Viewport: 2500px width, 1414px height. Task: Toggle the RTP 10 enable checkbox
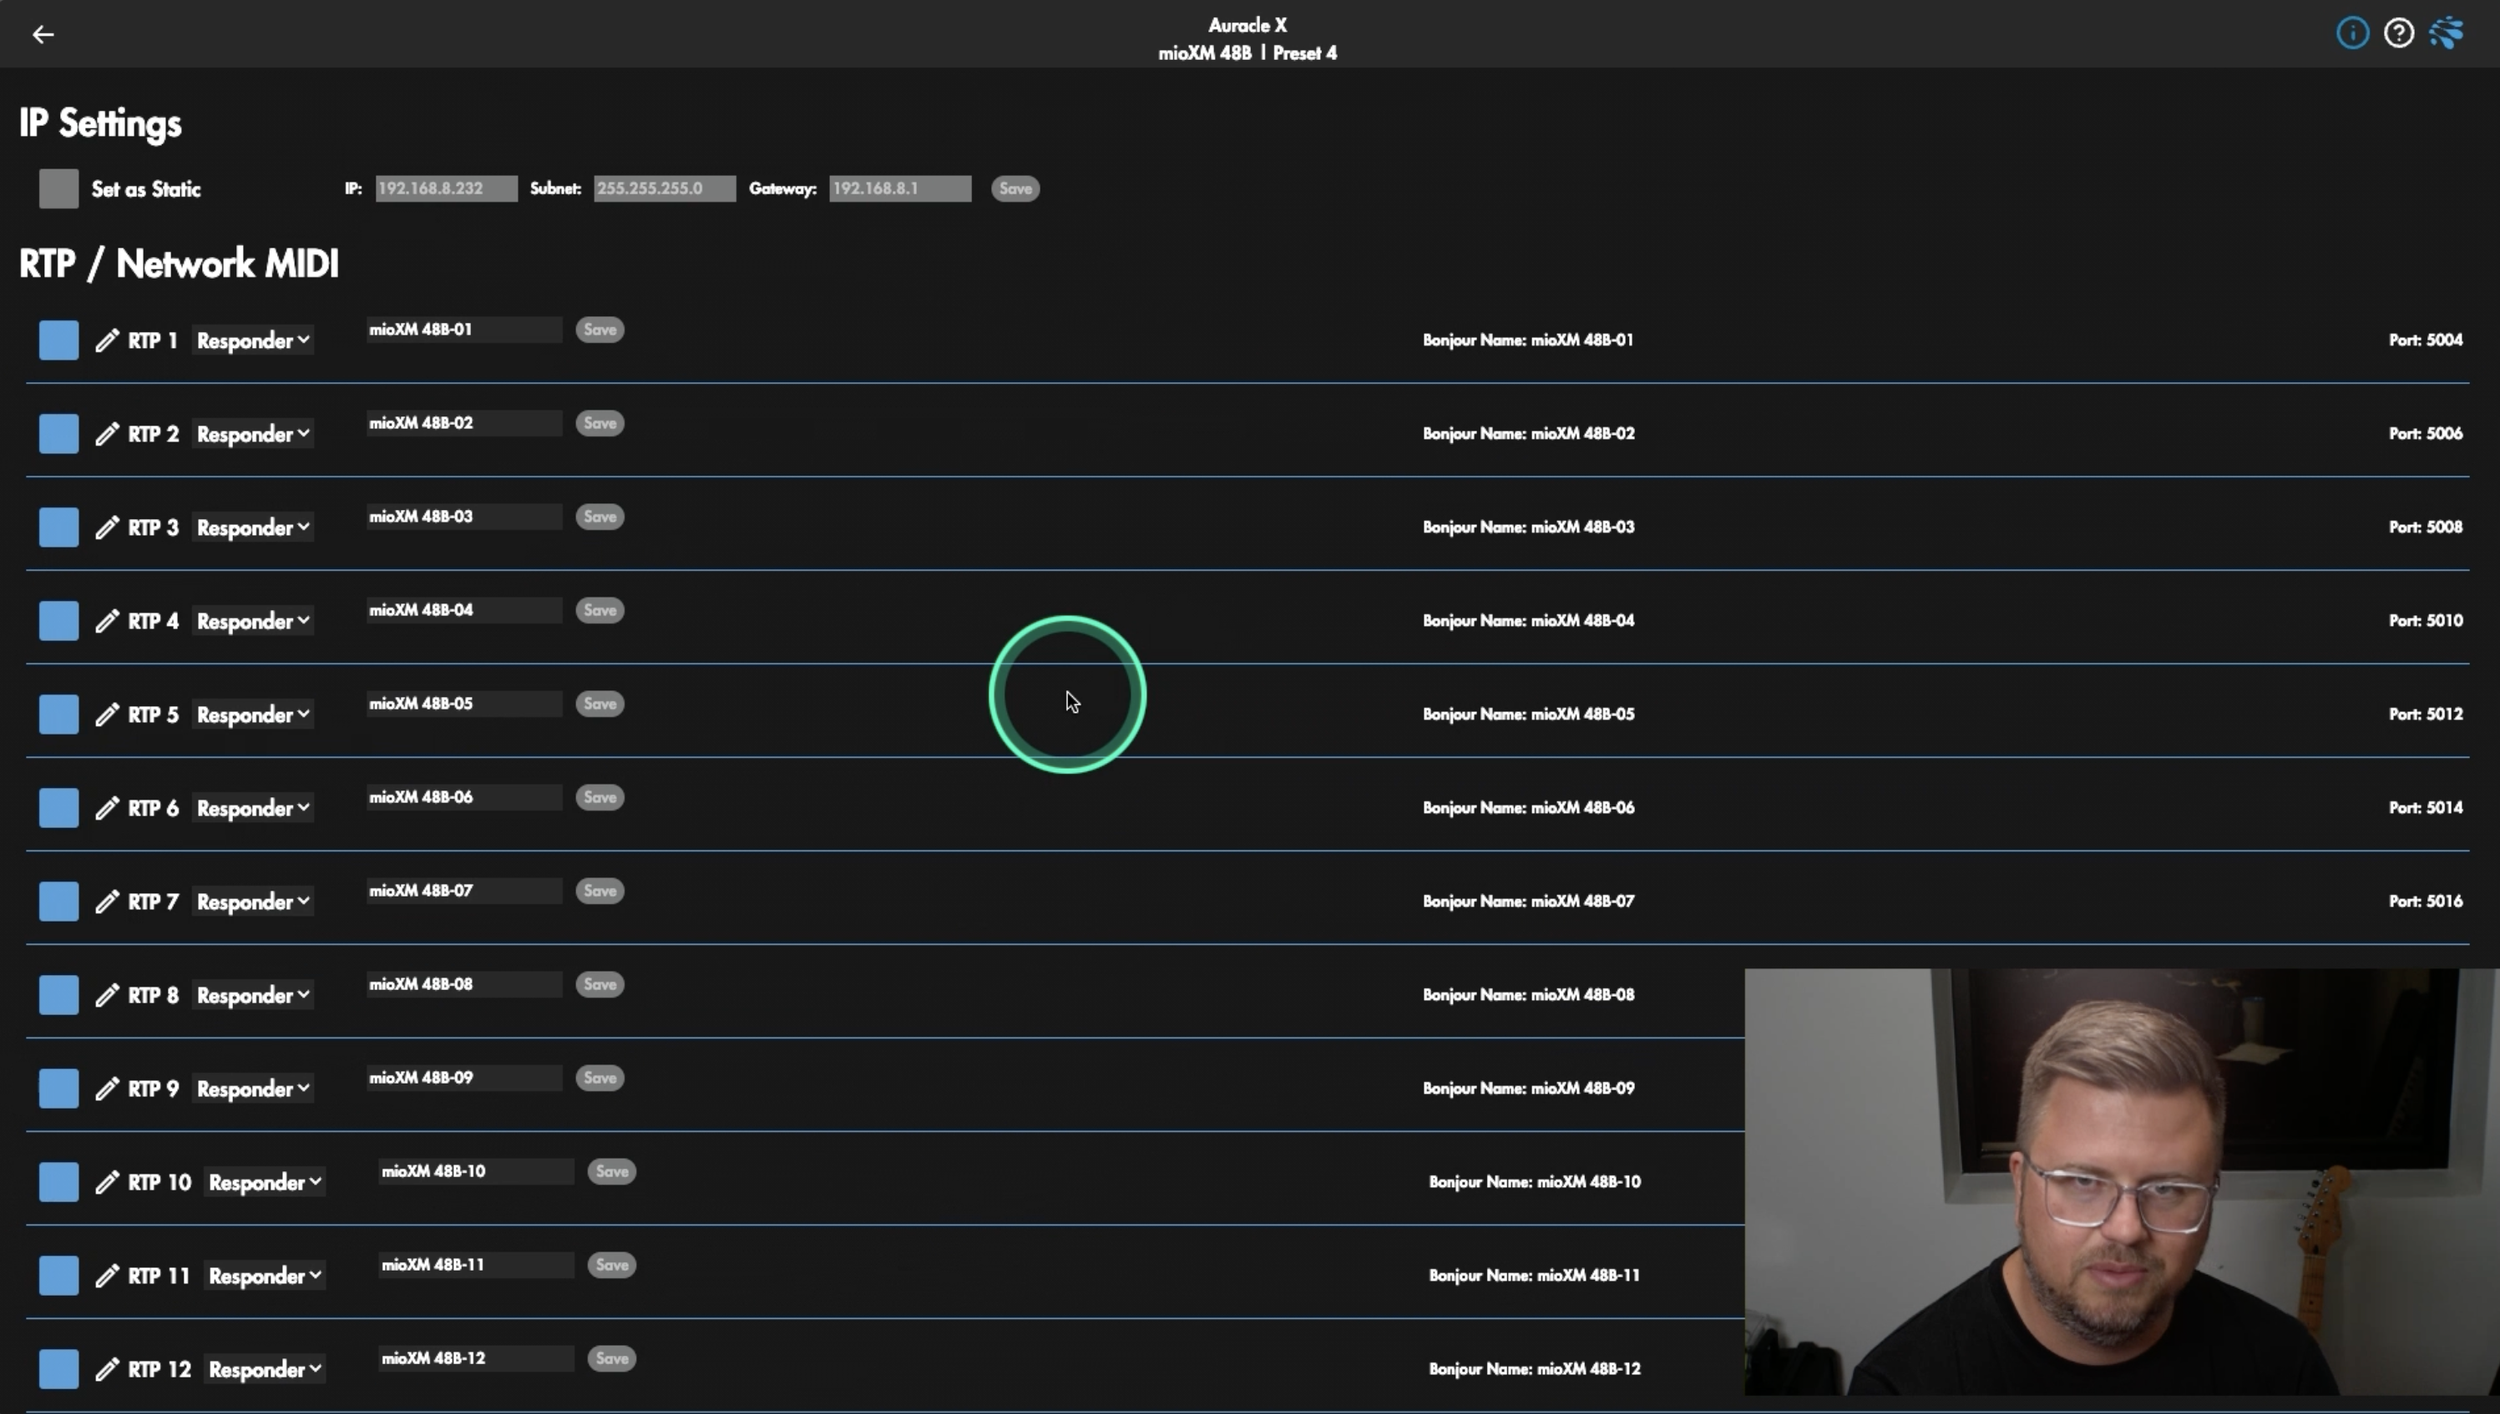tap(59, 1182)
